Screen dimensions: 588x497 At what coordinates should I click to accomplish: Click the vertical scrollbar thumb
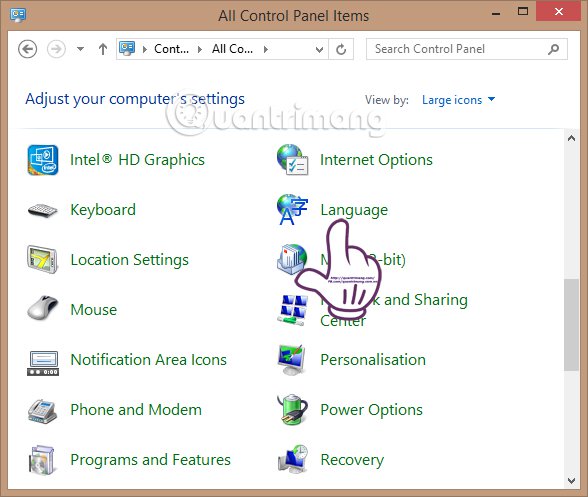tap(572, 325)
